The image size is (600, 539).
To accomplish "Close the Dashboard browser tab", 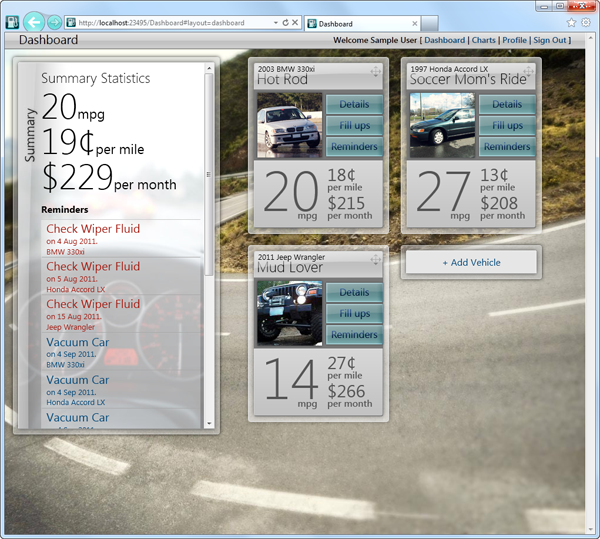I will pyautogui.click(x=415, y=24).
